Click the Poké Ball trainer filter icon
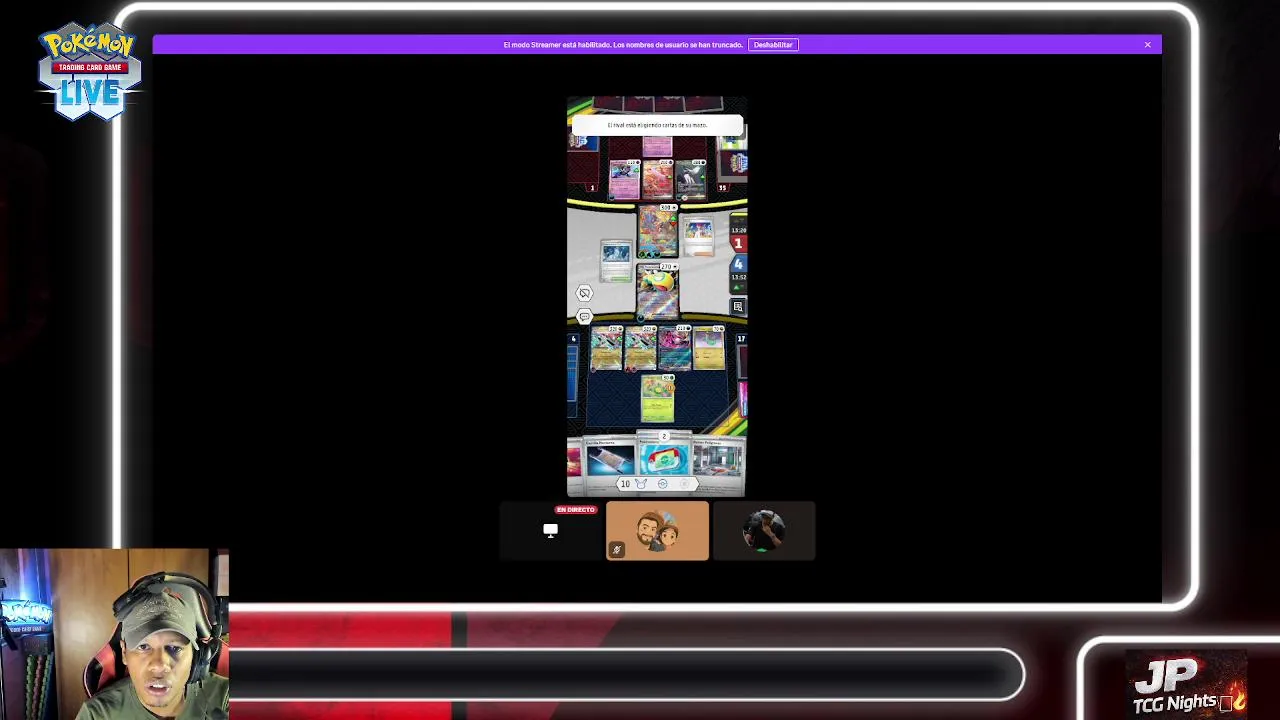 pos(662,484)
